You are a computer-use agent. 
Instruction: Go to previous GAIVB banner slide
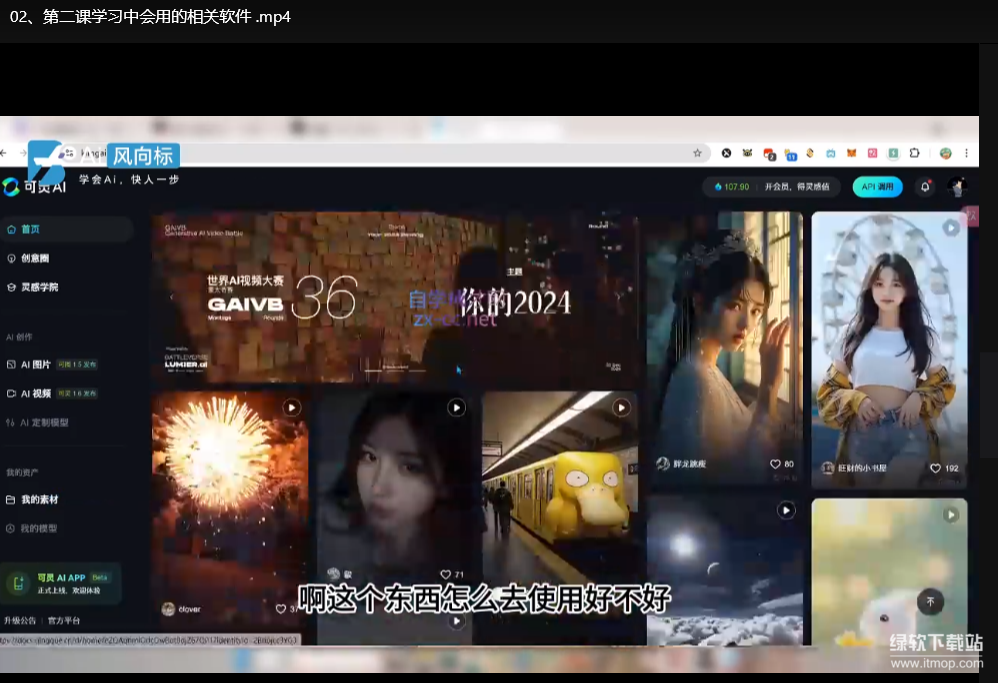point(171,297)
